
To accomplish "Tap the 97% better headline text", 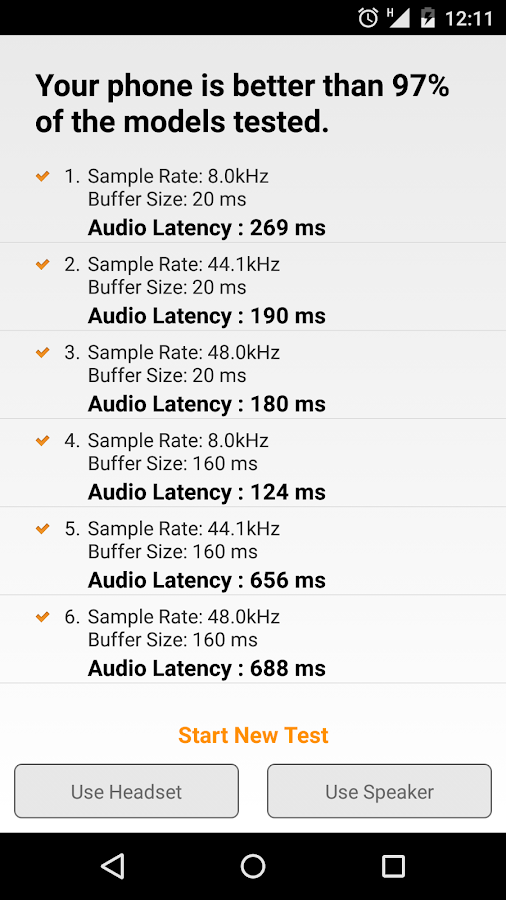I will coord(242,104).
